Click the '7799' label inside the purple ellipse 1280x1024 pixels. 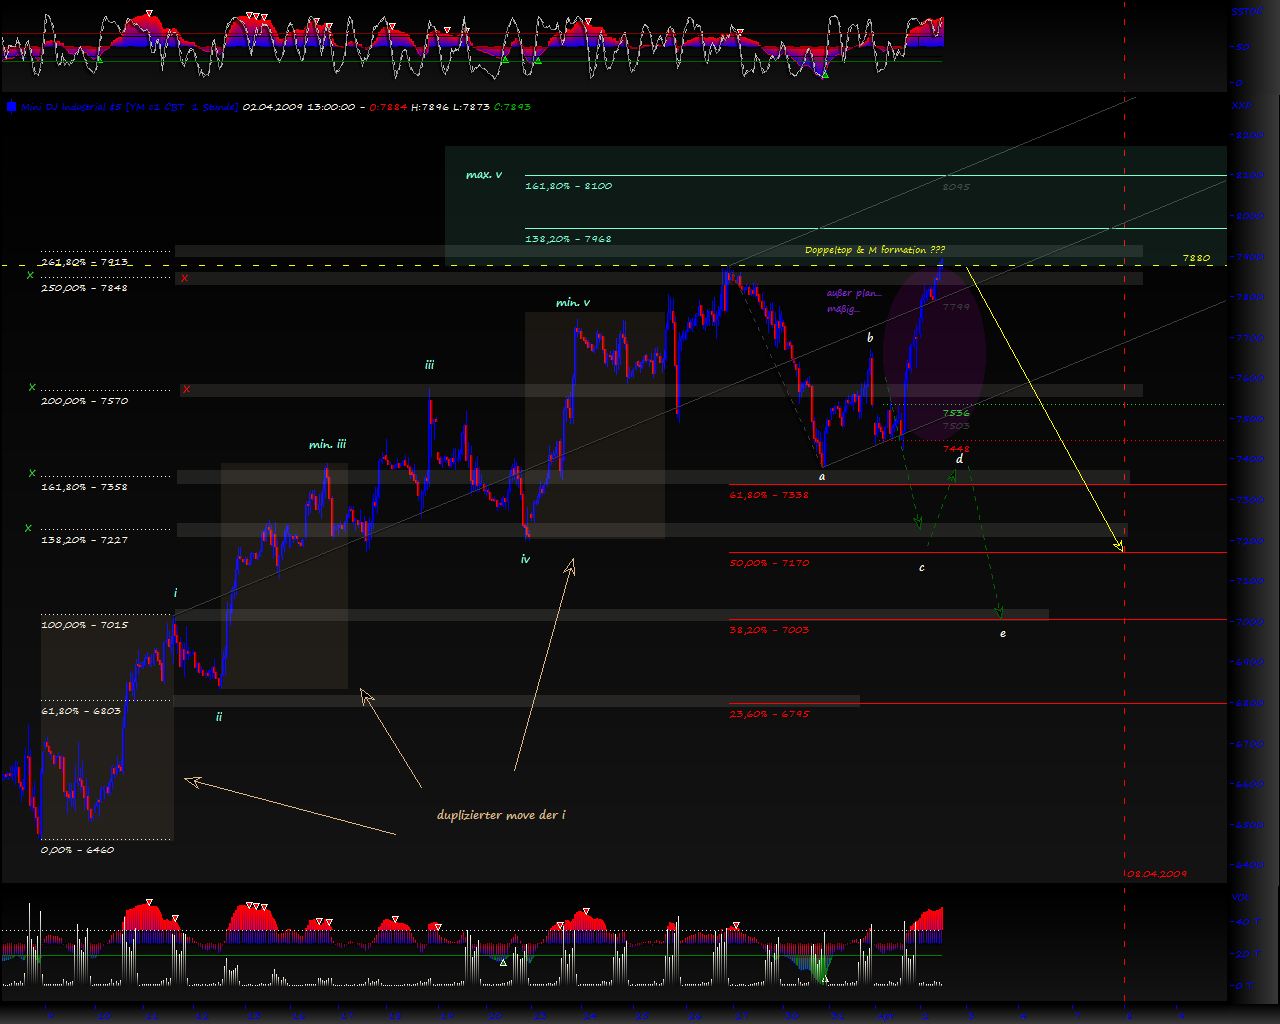[956, 307]
